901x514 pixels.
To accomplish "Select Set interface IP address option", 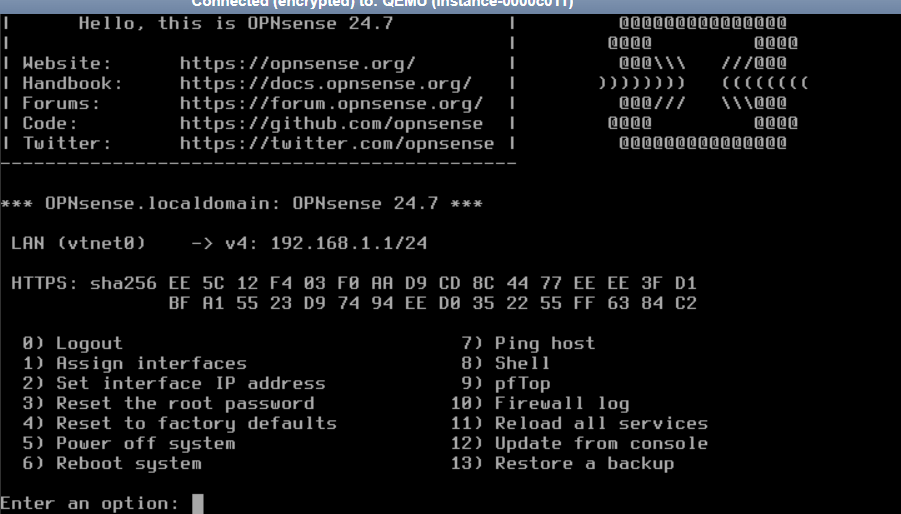I will [190, 383].
